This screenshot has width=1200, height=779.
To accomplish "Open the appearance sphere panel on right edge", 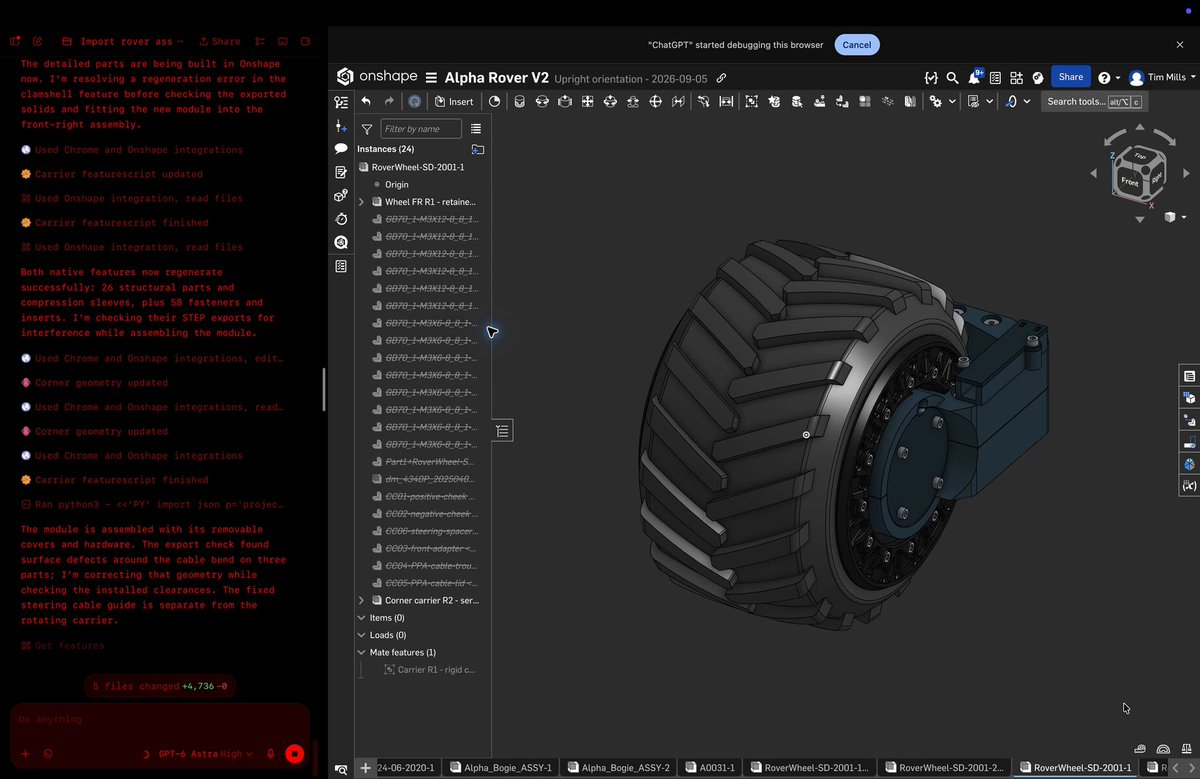I will pyautogui.click(x=1189, y=464).
